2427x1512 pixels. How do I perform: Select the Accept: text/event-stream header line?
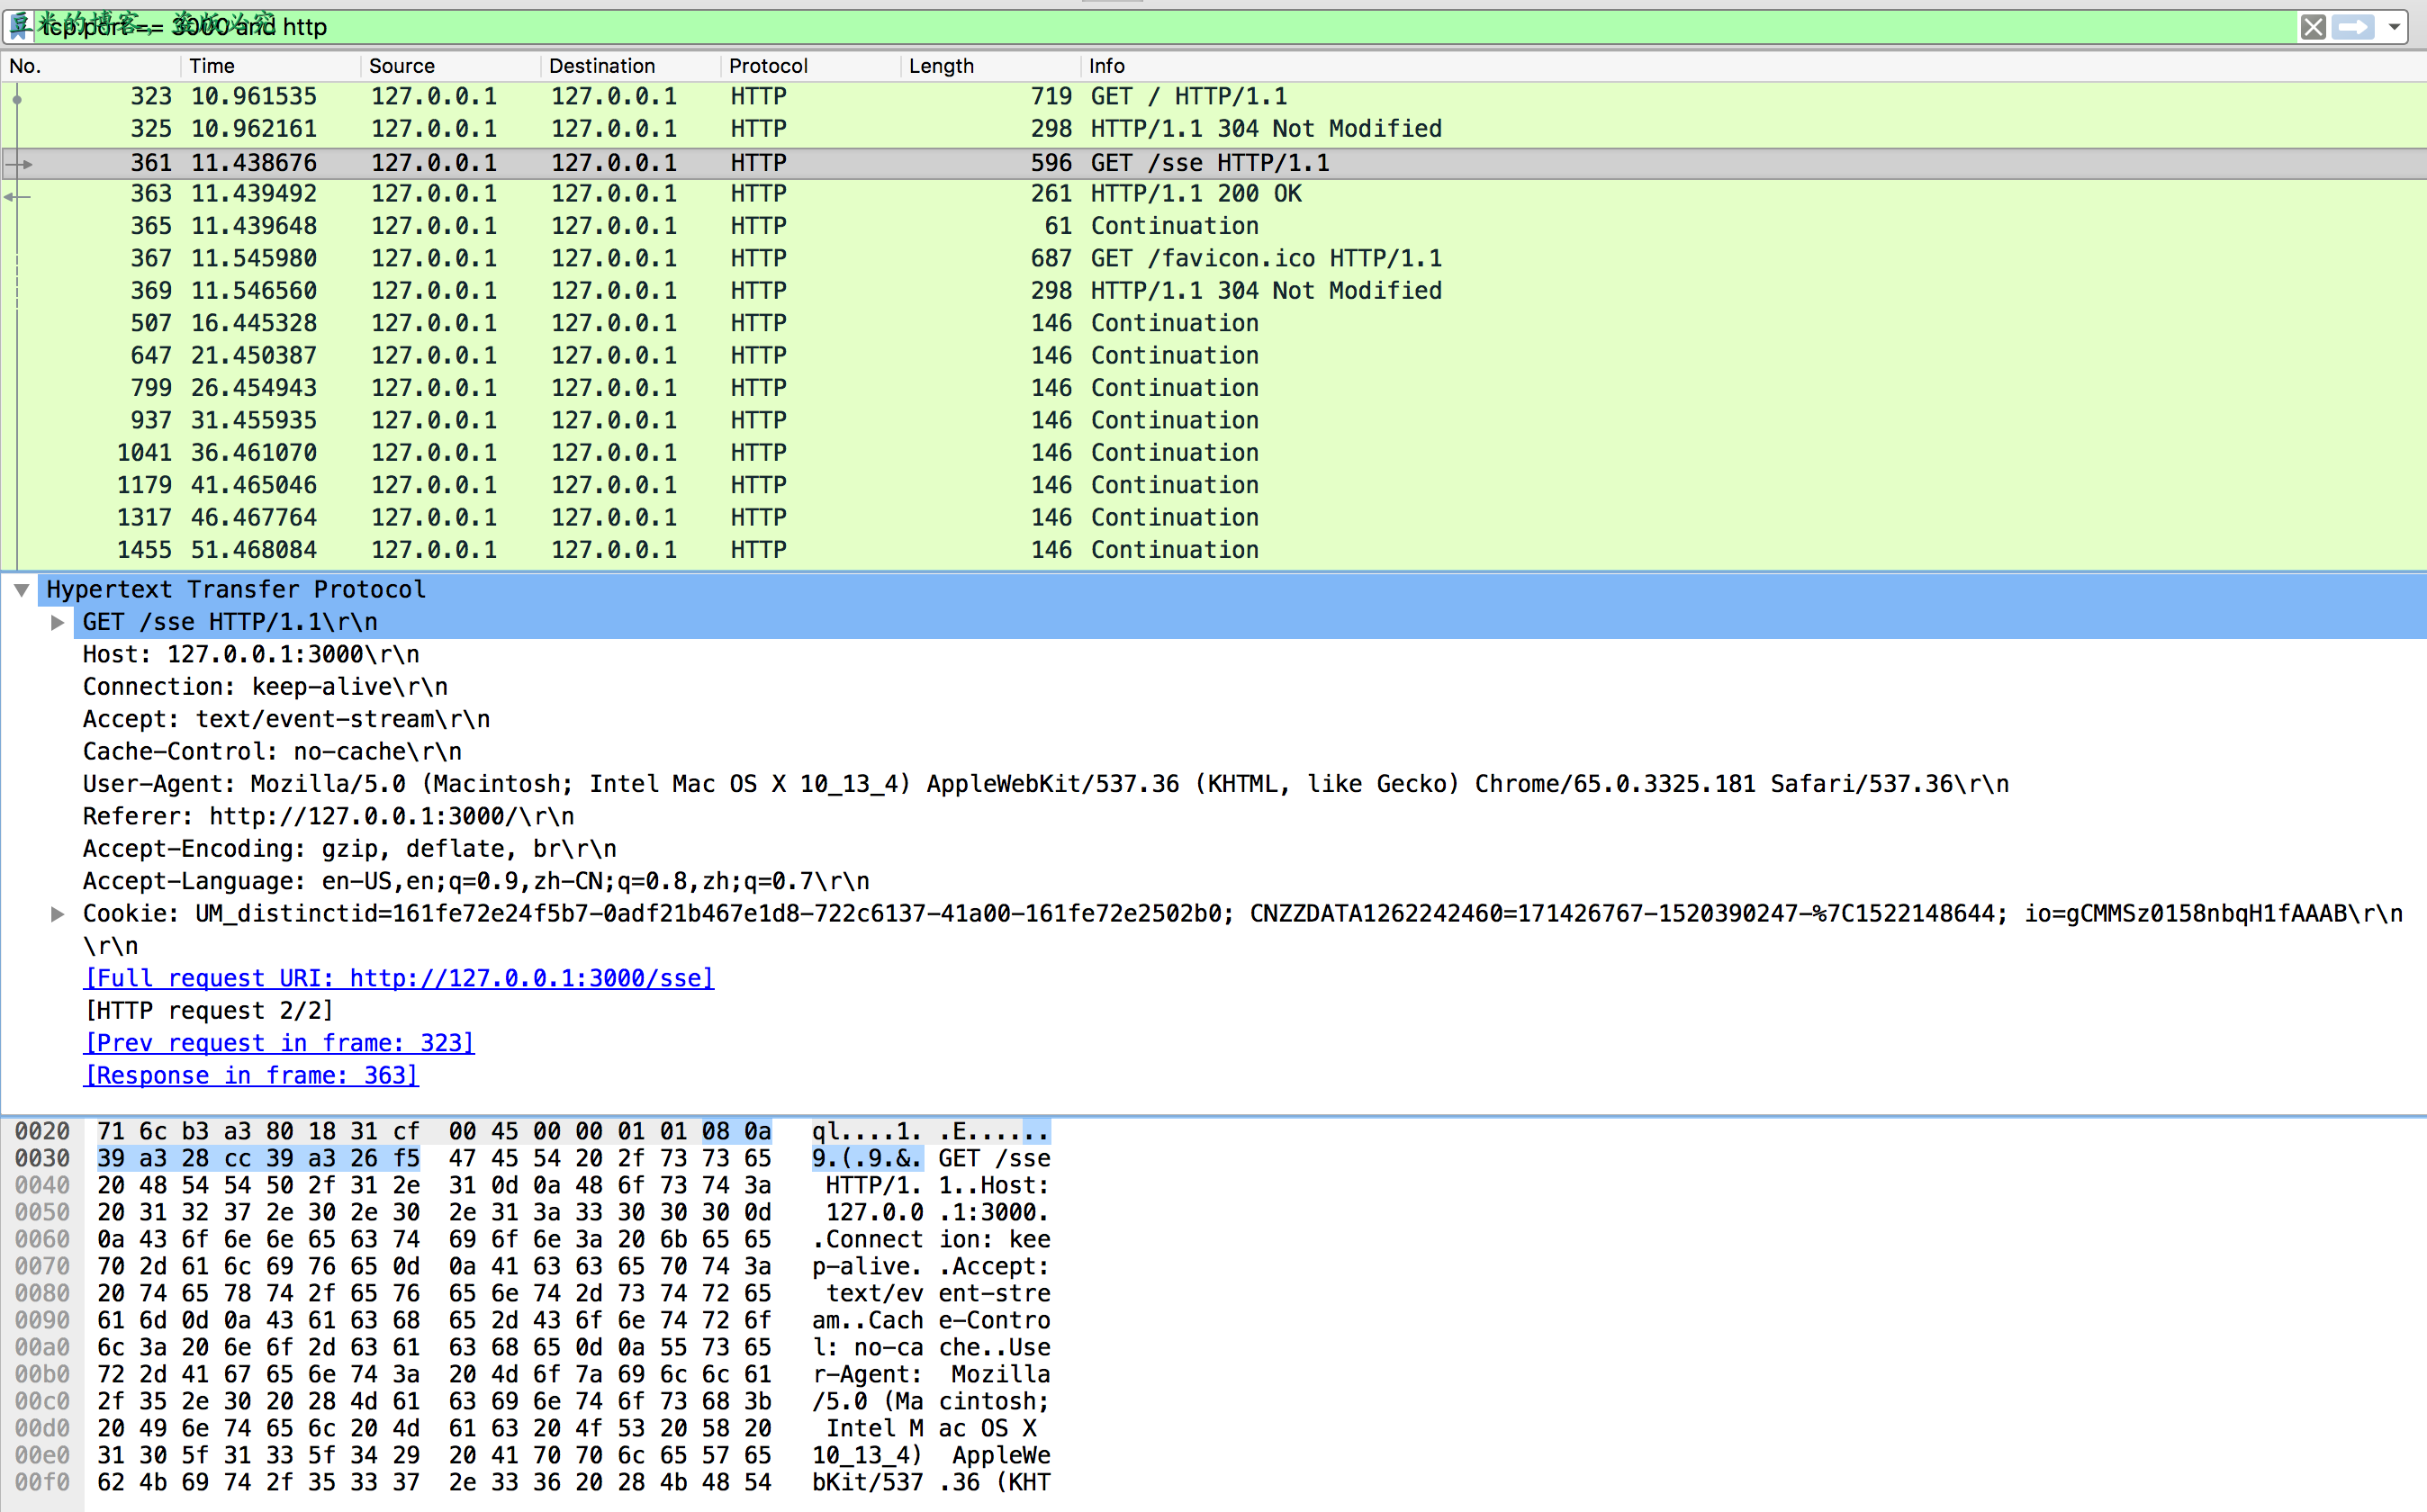(286, 719)
